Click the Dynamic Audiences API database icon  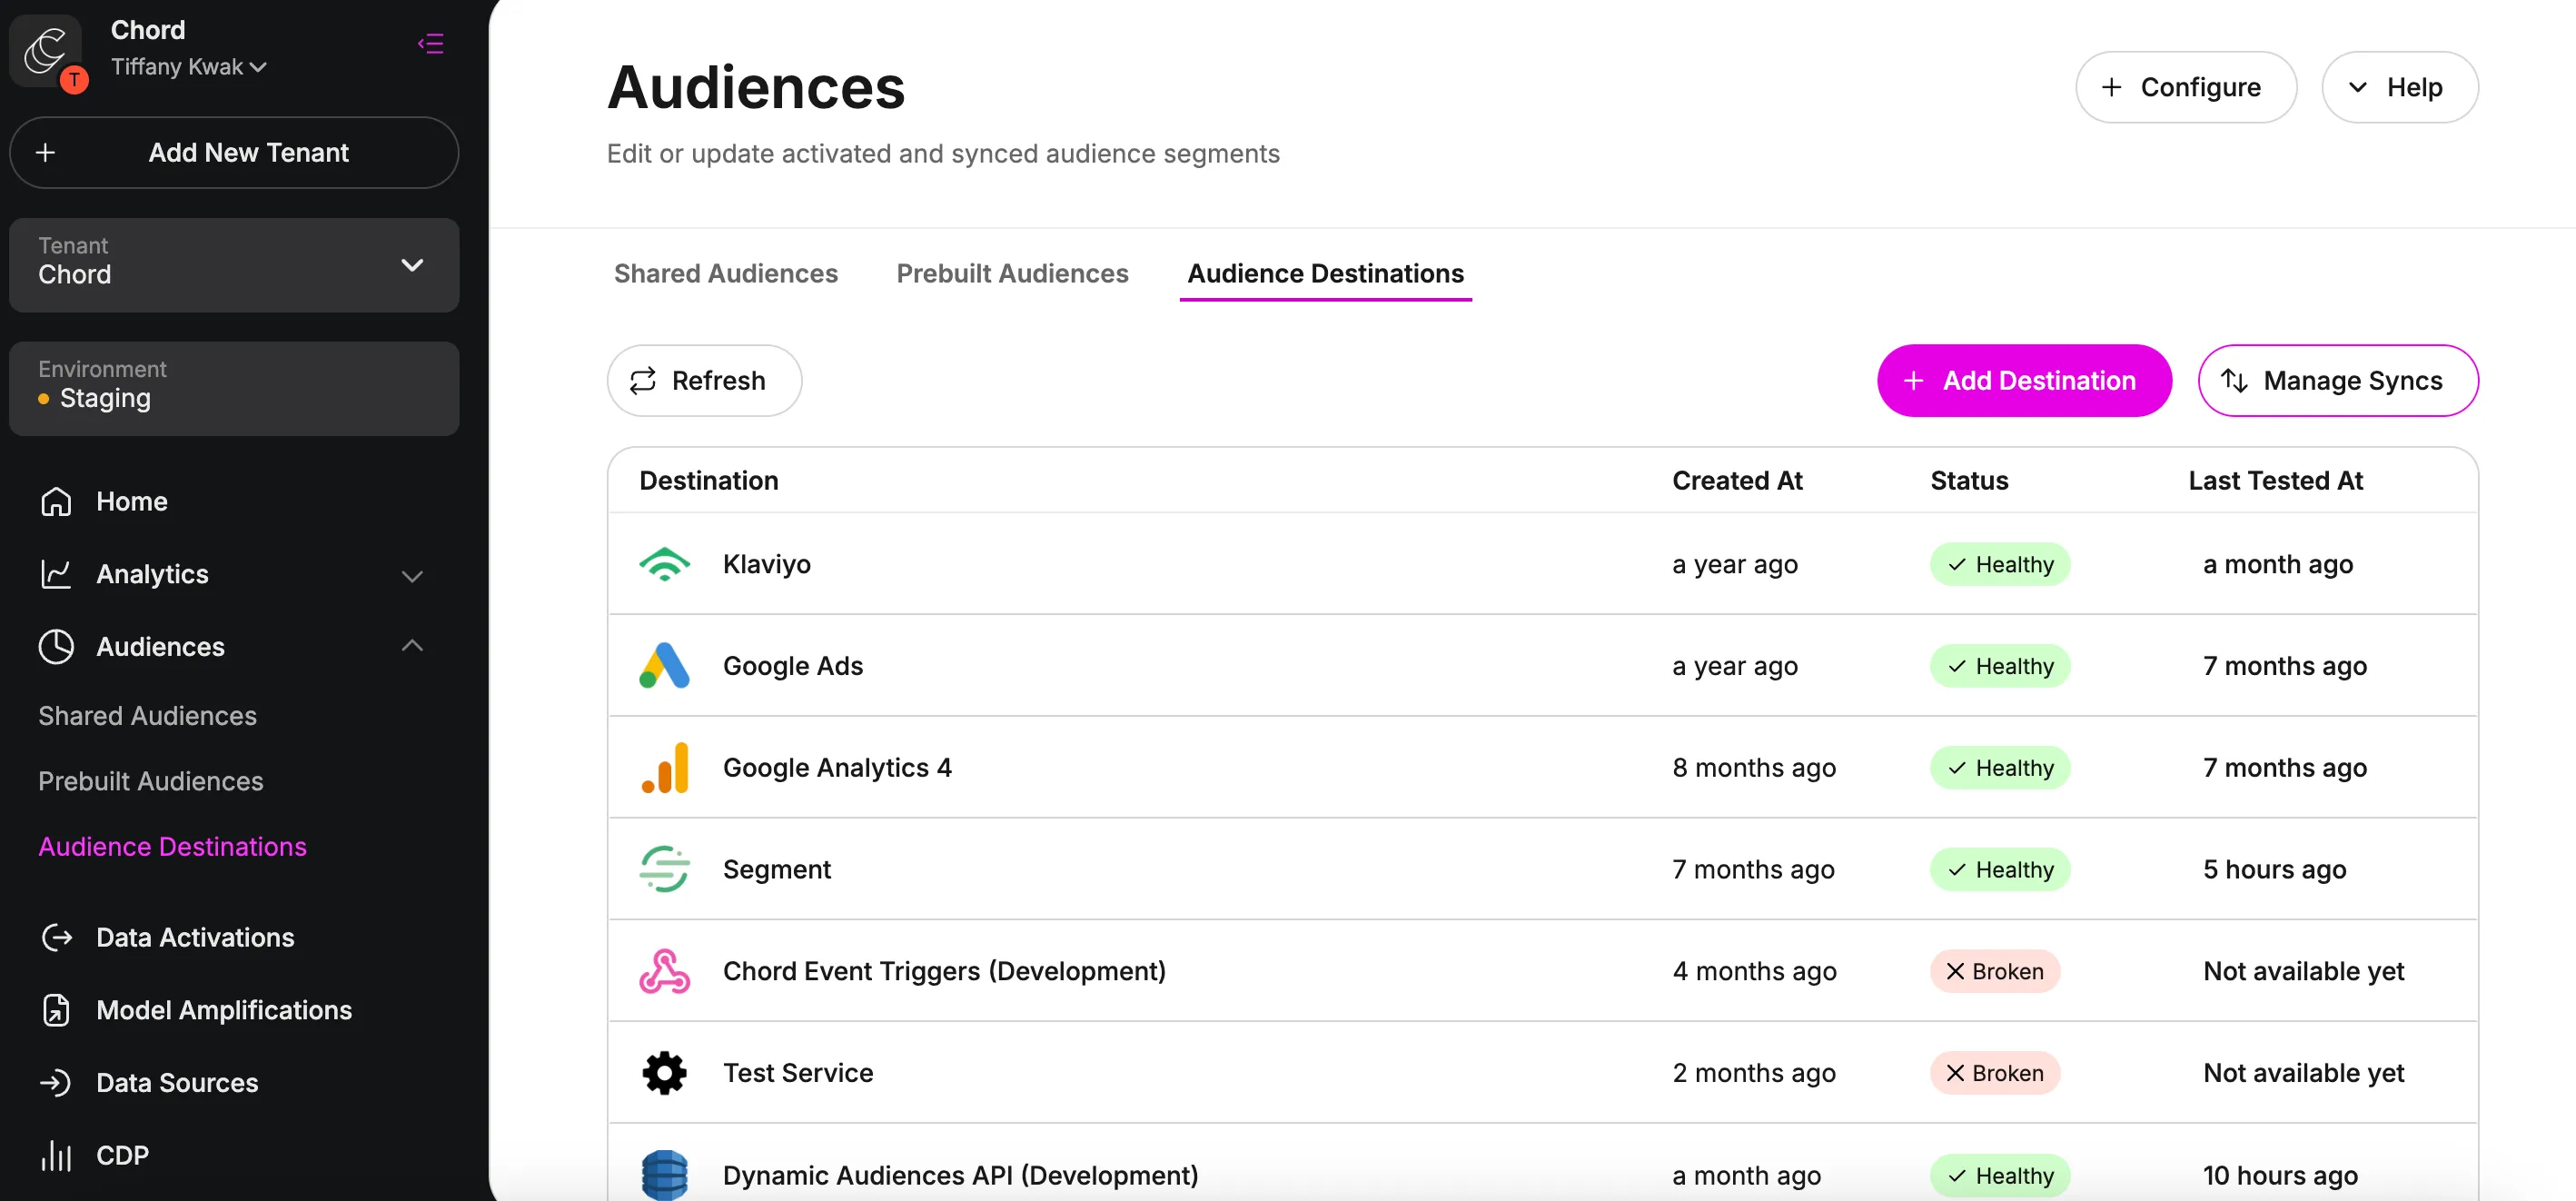tap(664, 1175)
